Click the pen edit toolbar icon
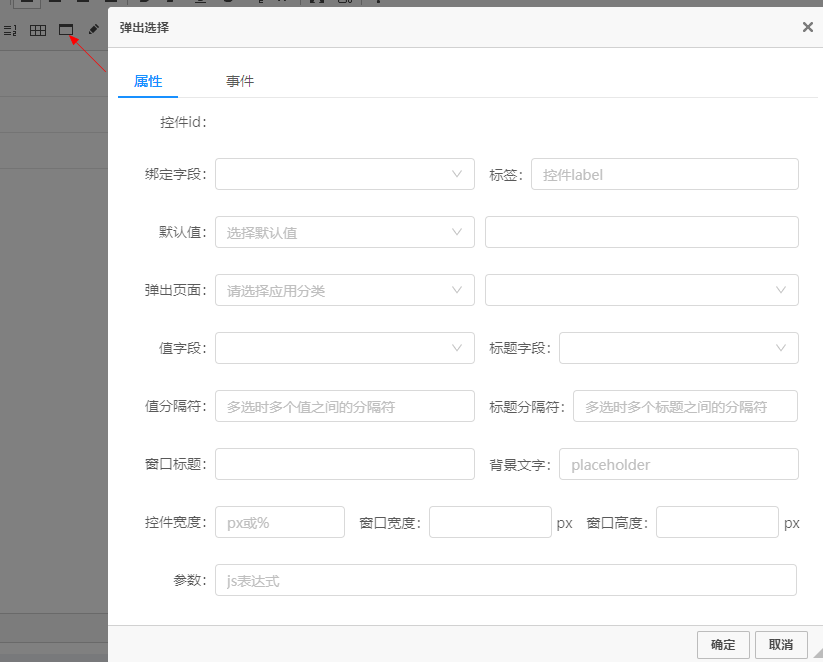Image resolution: width=823 pixels, height=662 pixels. pos(93,29)
